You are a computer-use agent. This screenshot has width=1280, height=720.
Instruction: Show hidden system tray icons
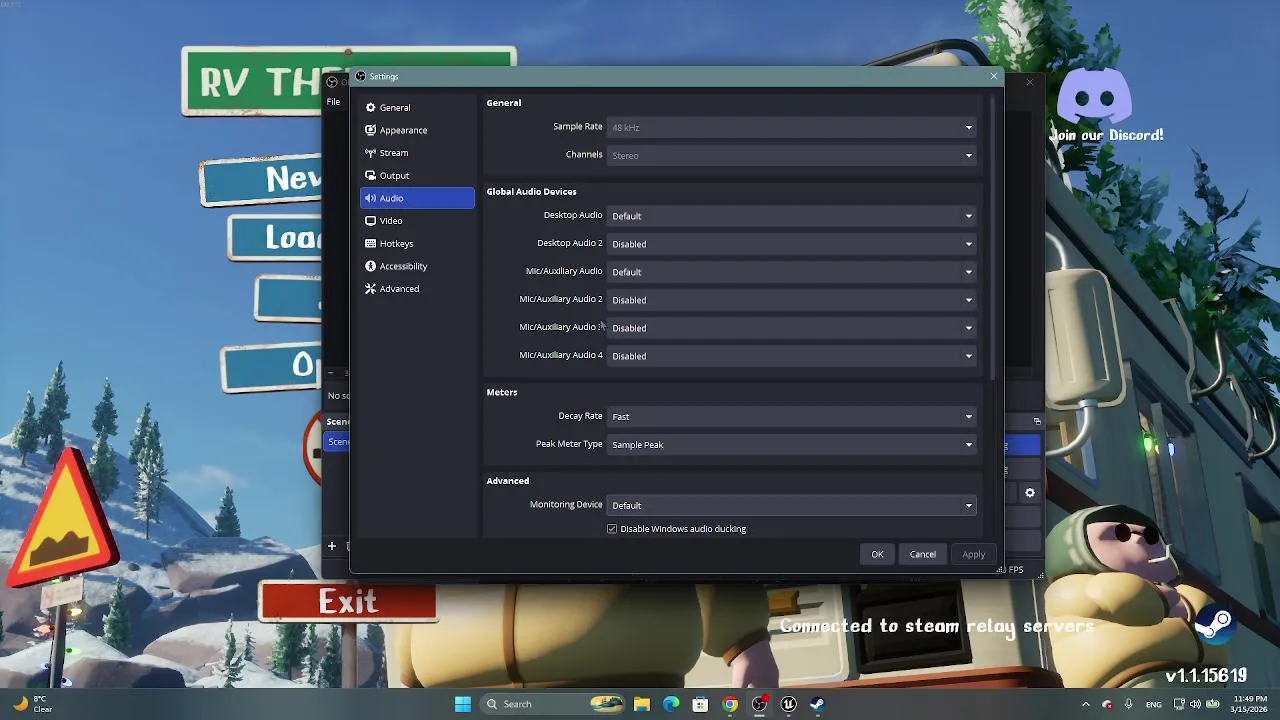click(x=1086, y=704)
